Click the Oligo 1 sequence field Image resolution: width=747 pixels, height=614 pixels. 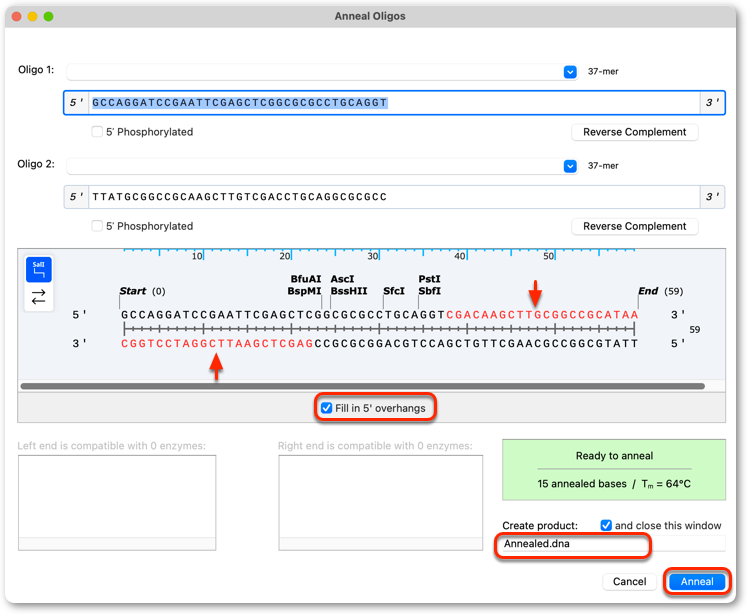coord(394,102)
